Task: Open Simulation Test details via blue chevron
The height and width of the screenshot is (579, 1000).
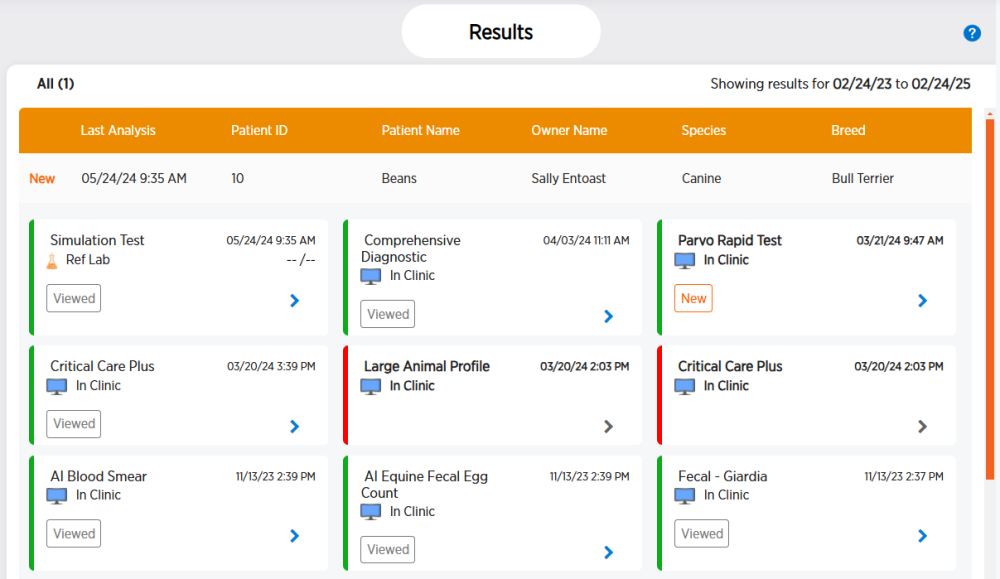Action: pyautogui.click(x=295, y=300)
